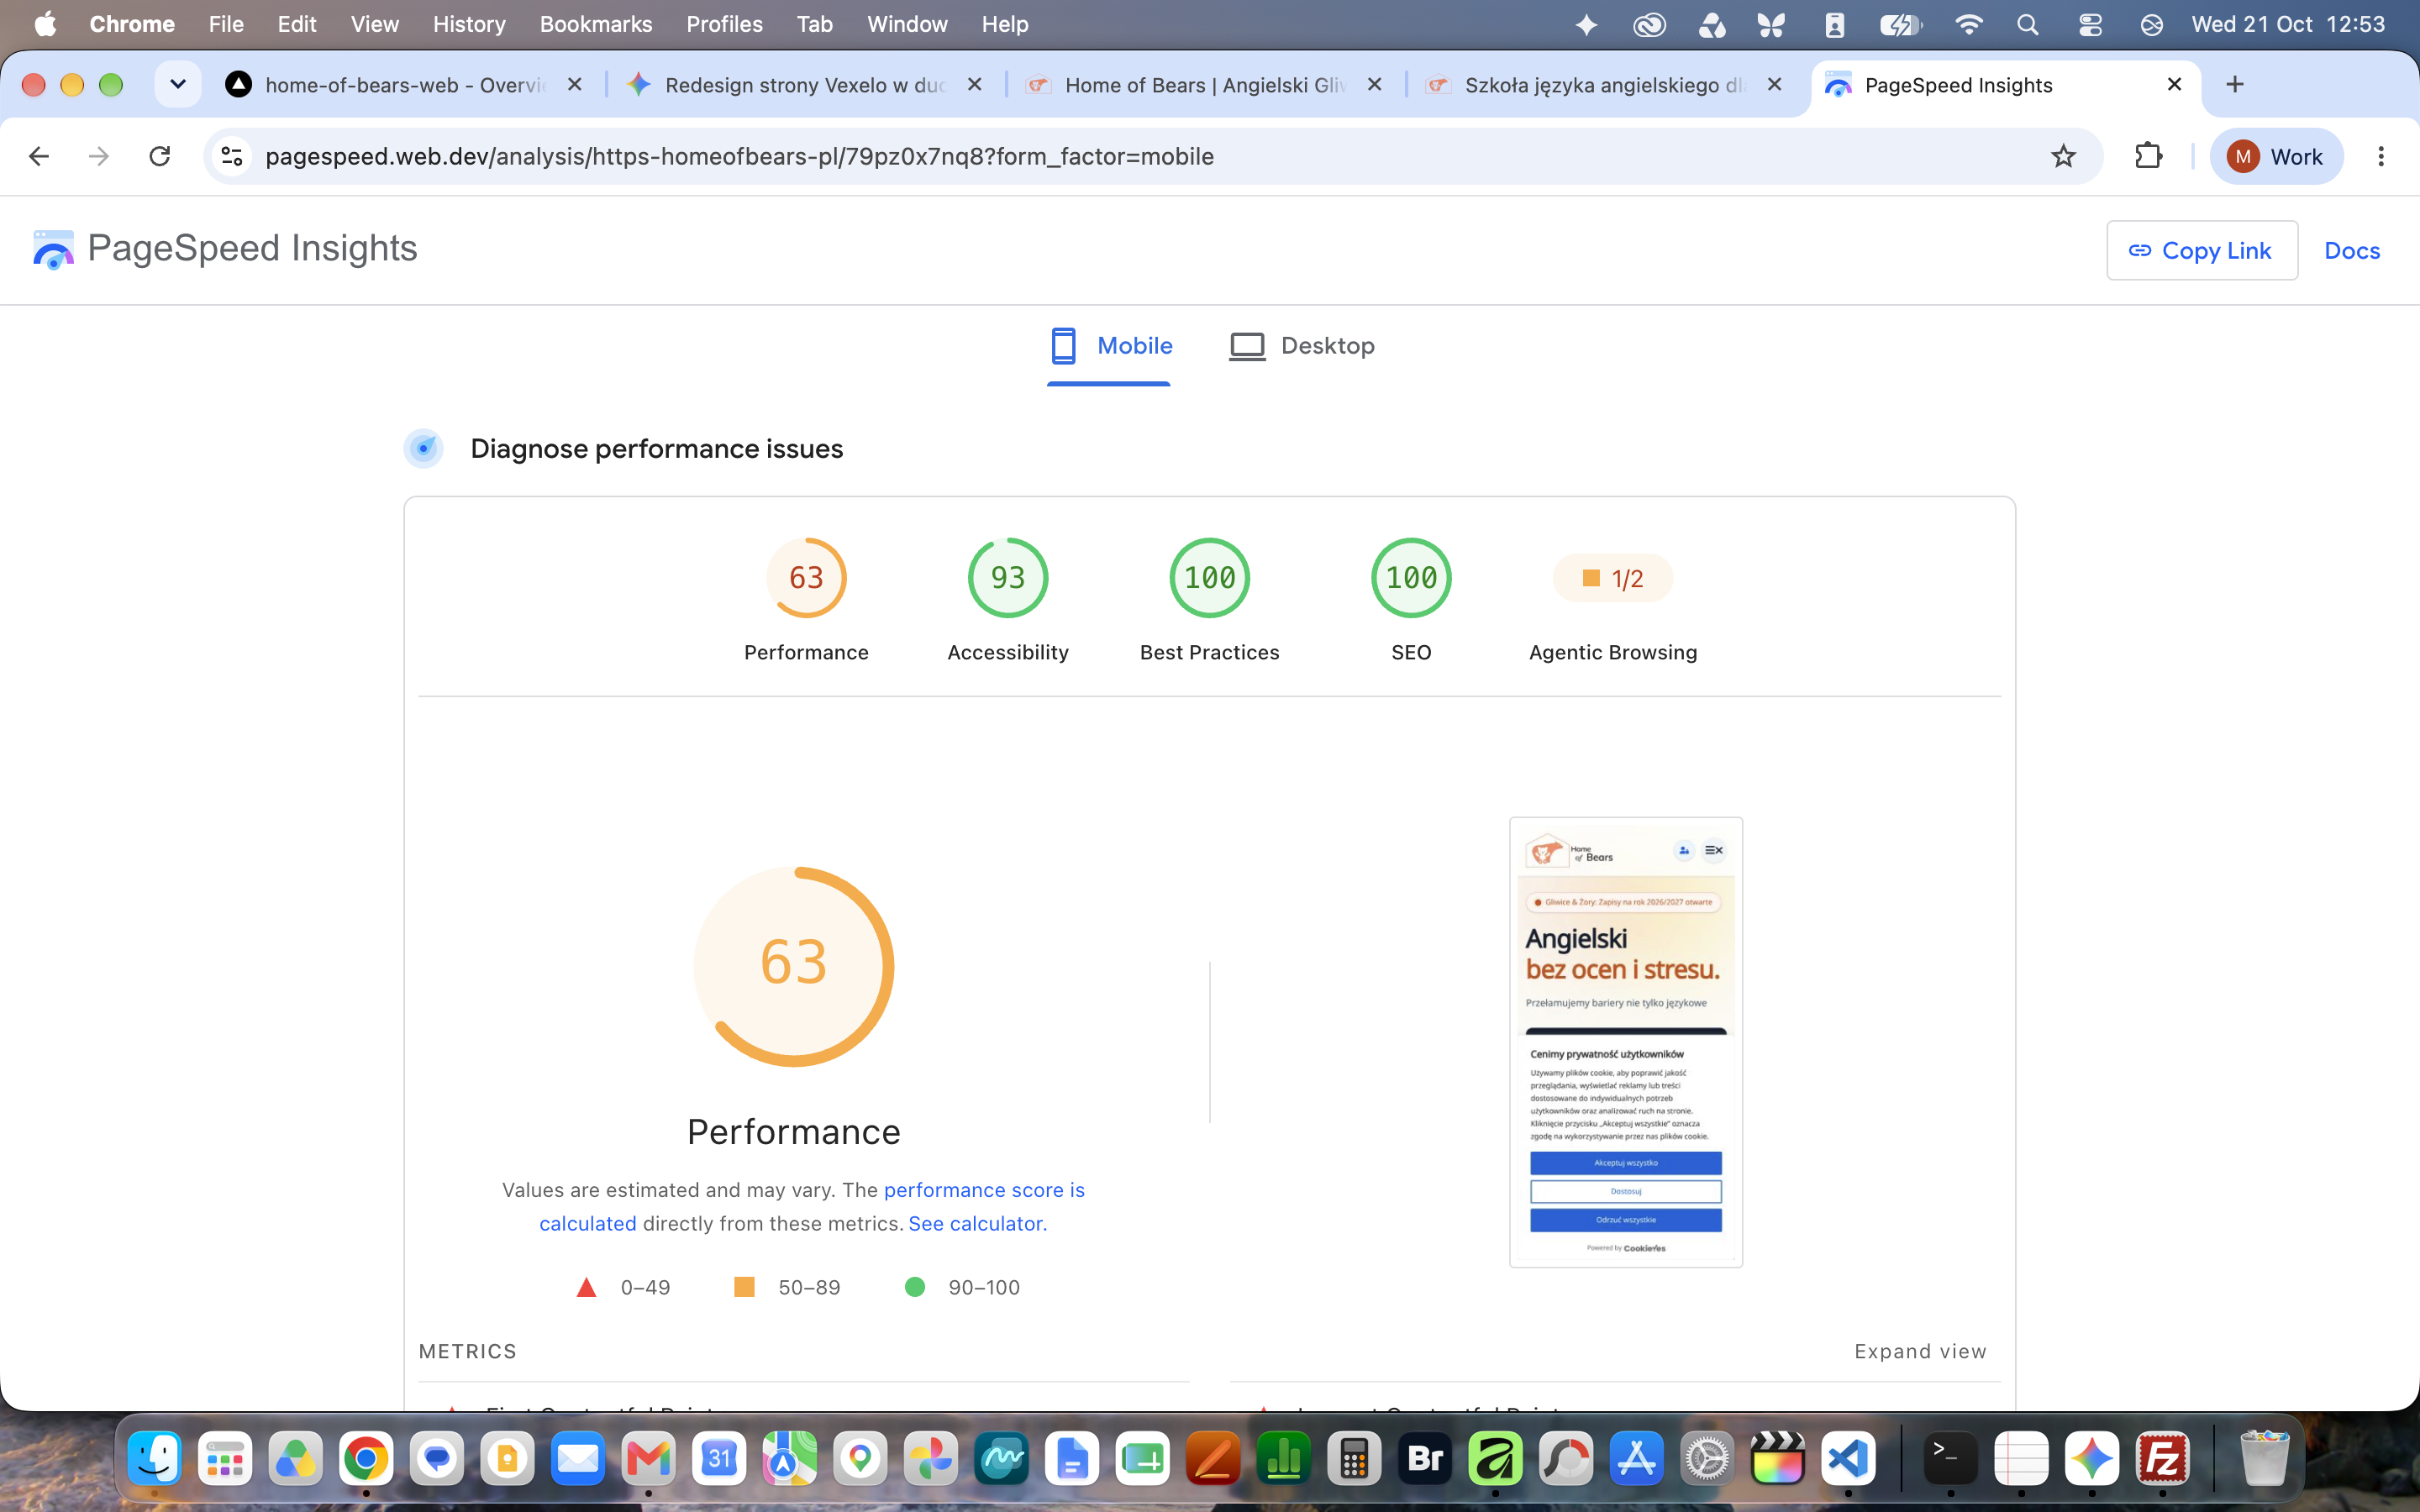Viewport: 2420px width, 1512px height.
Task: Reload the page with the refresh icon
Action: coord(160,156)
